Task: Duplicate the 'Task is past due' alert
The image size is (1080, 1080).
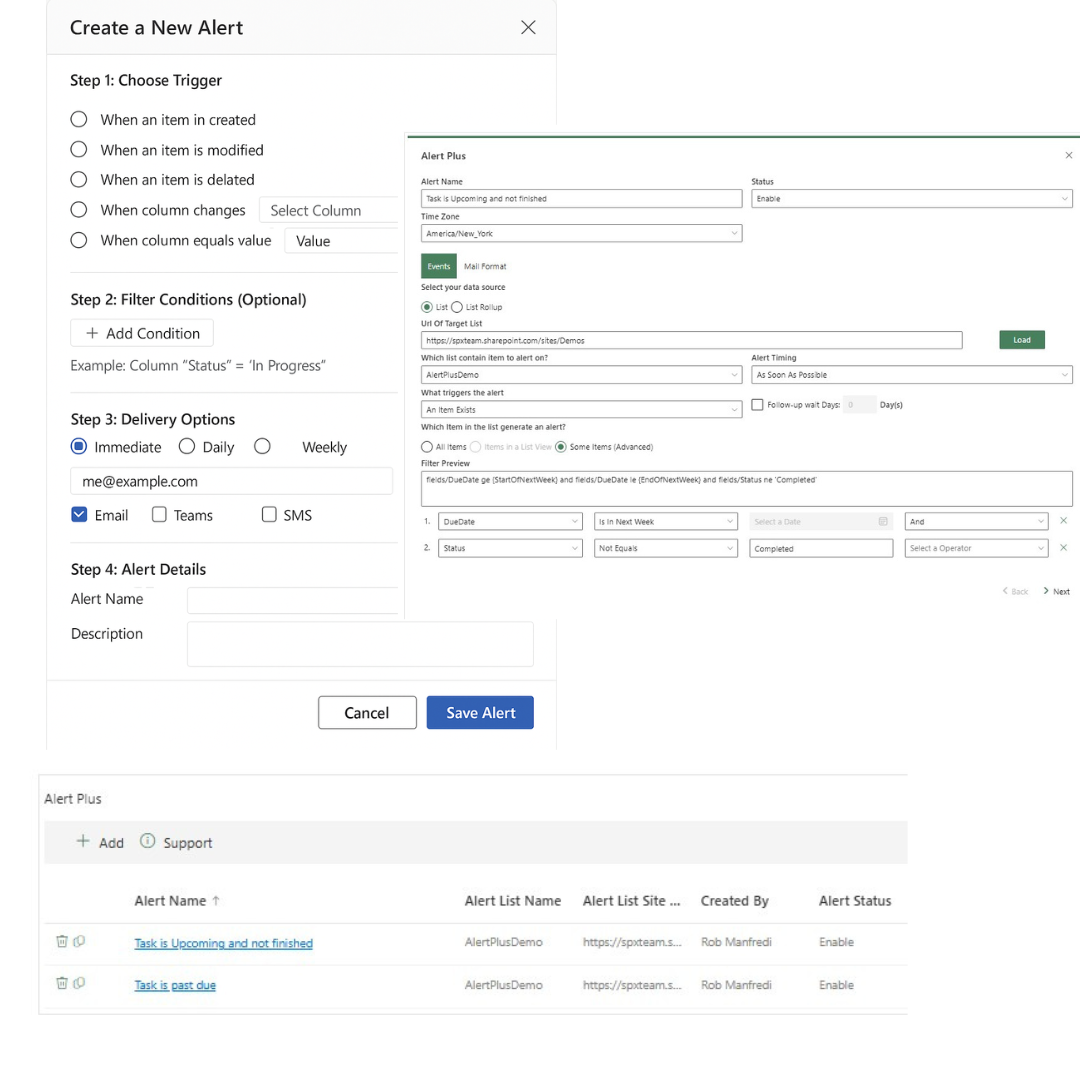Action: point(79,983)
